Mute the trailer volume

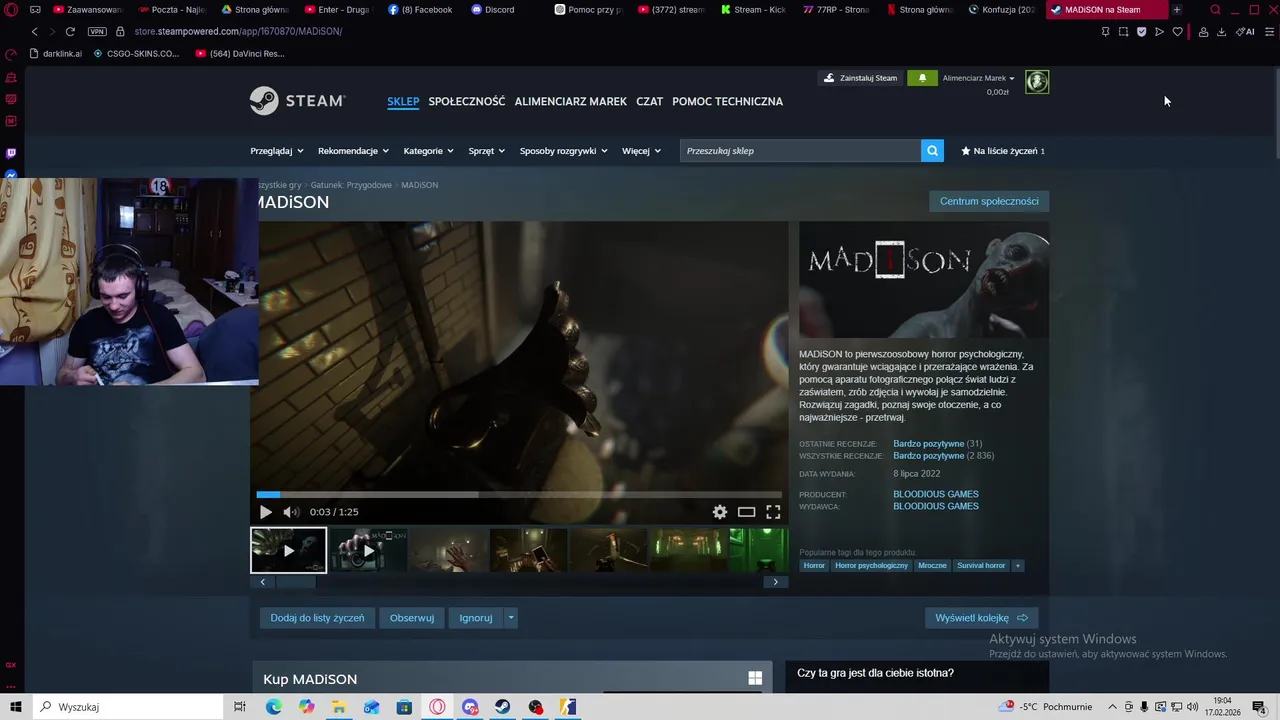pos(290,512)
